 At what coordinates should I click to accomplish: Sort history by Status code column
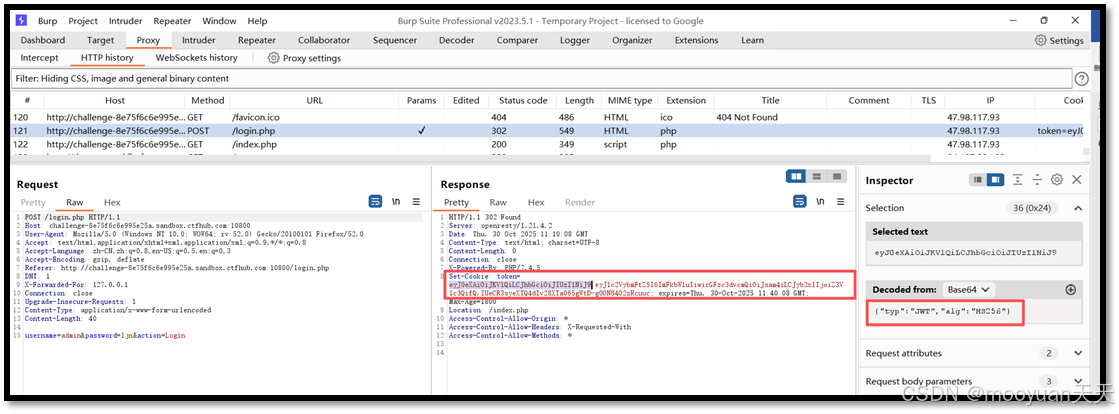523,101
